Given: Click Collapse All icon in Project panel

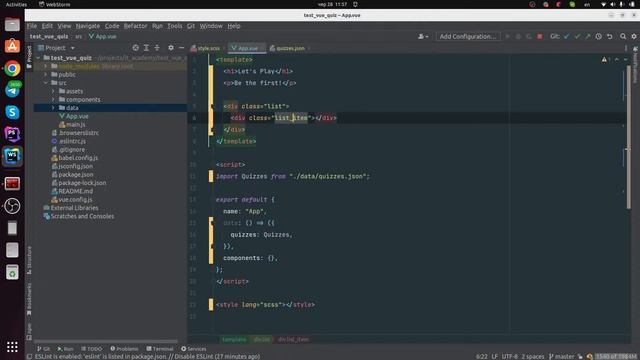Looking at the screenshot, I should (157, 48).
